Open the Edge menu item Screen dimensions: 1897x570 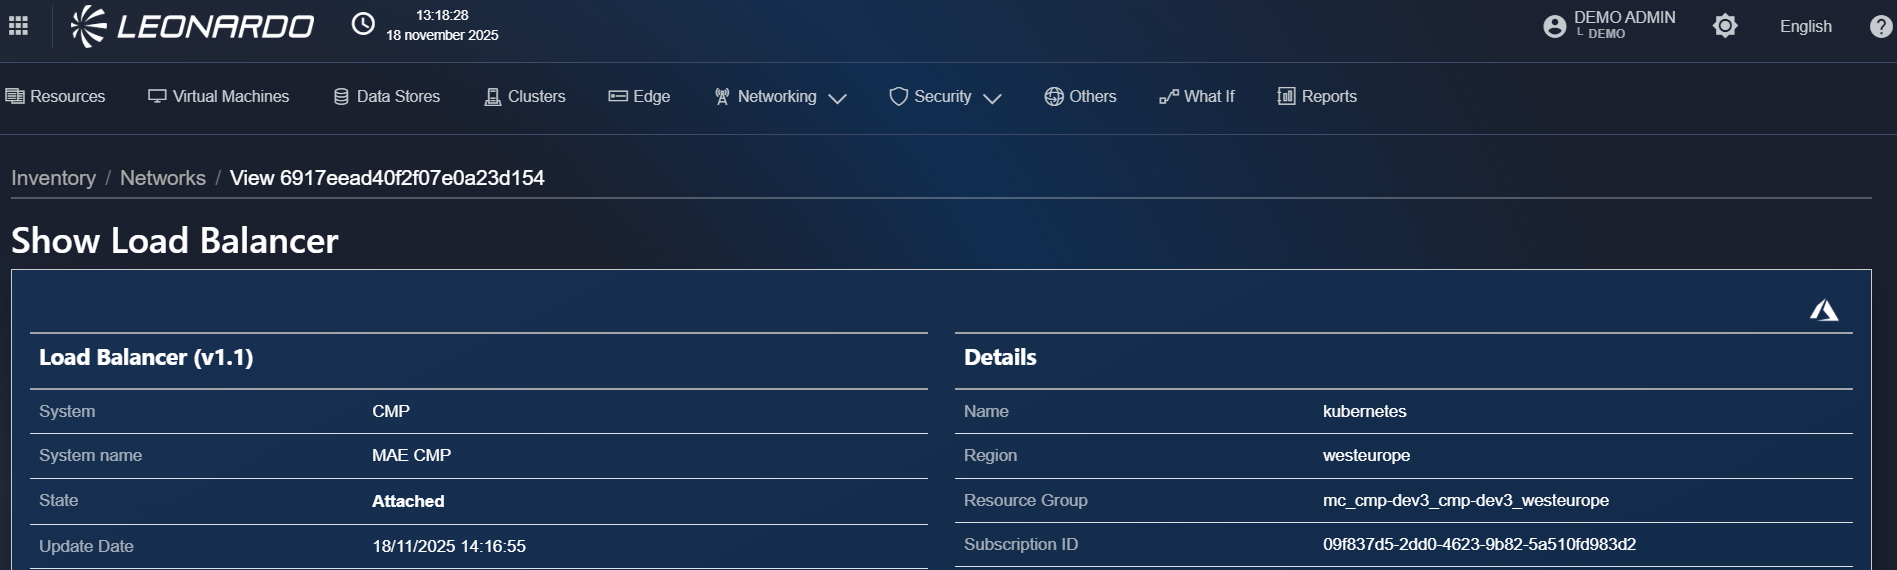639,97
